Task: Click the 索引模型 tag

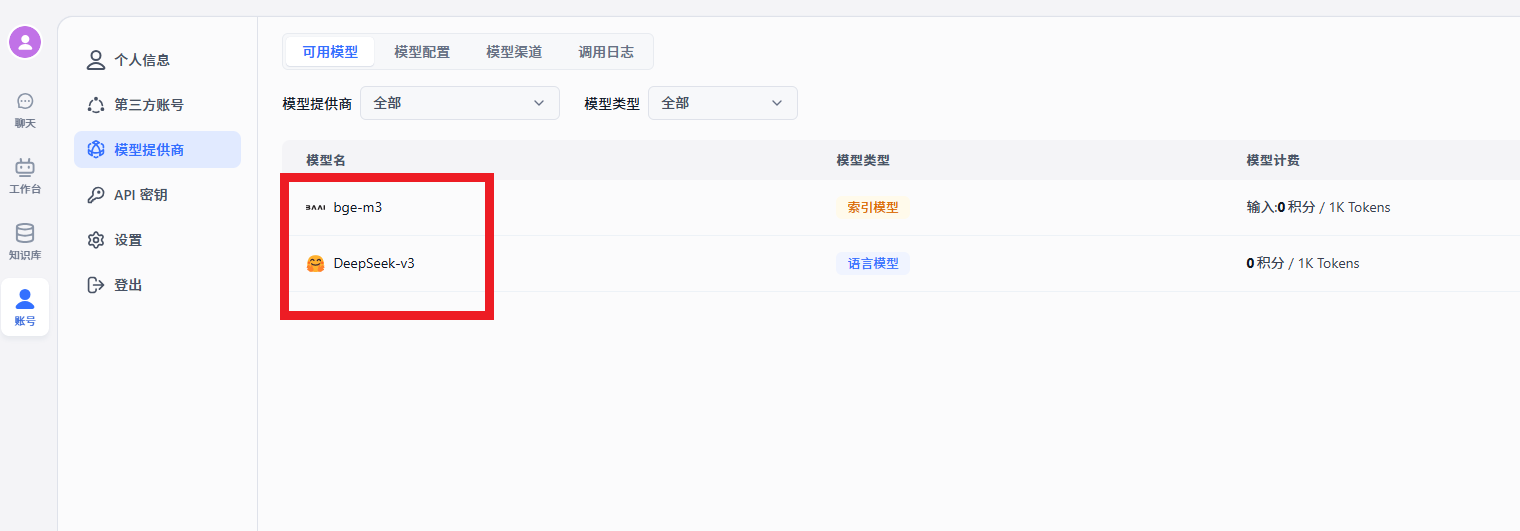Action: click(873, 208)
